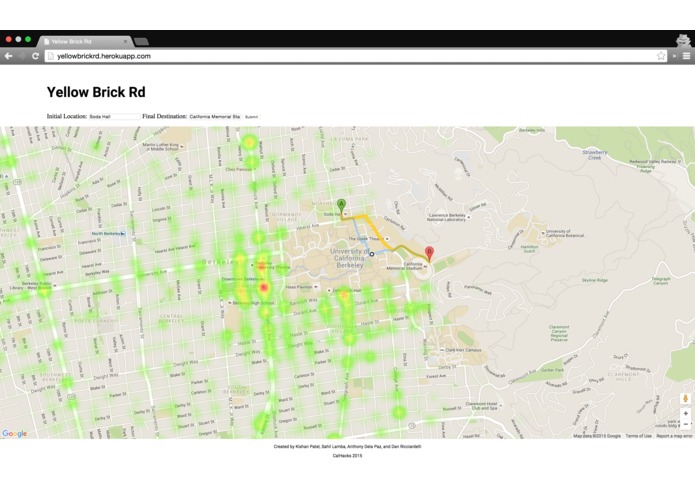Zoom out with the map minus button
The height and width of the screenshot is (494, 695).
click(686, 424)
